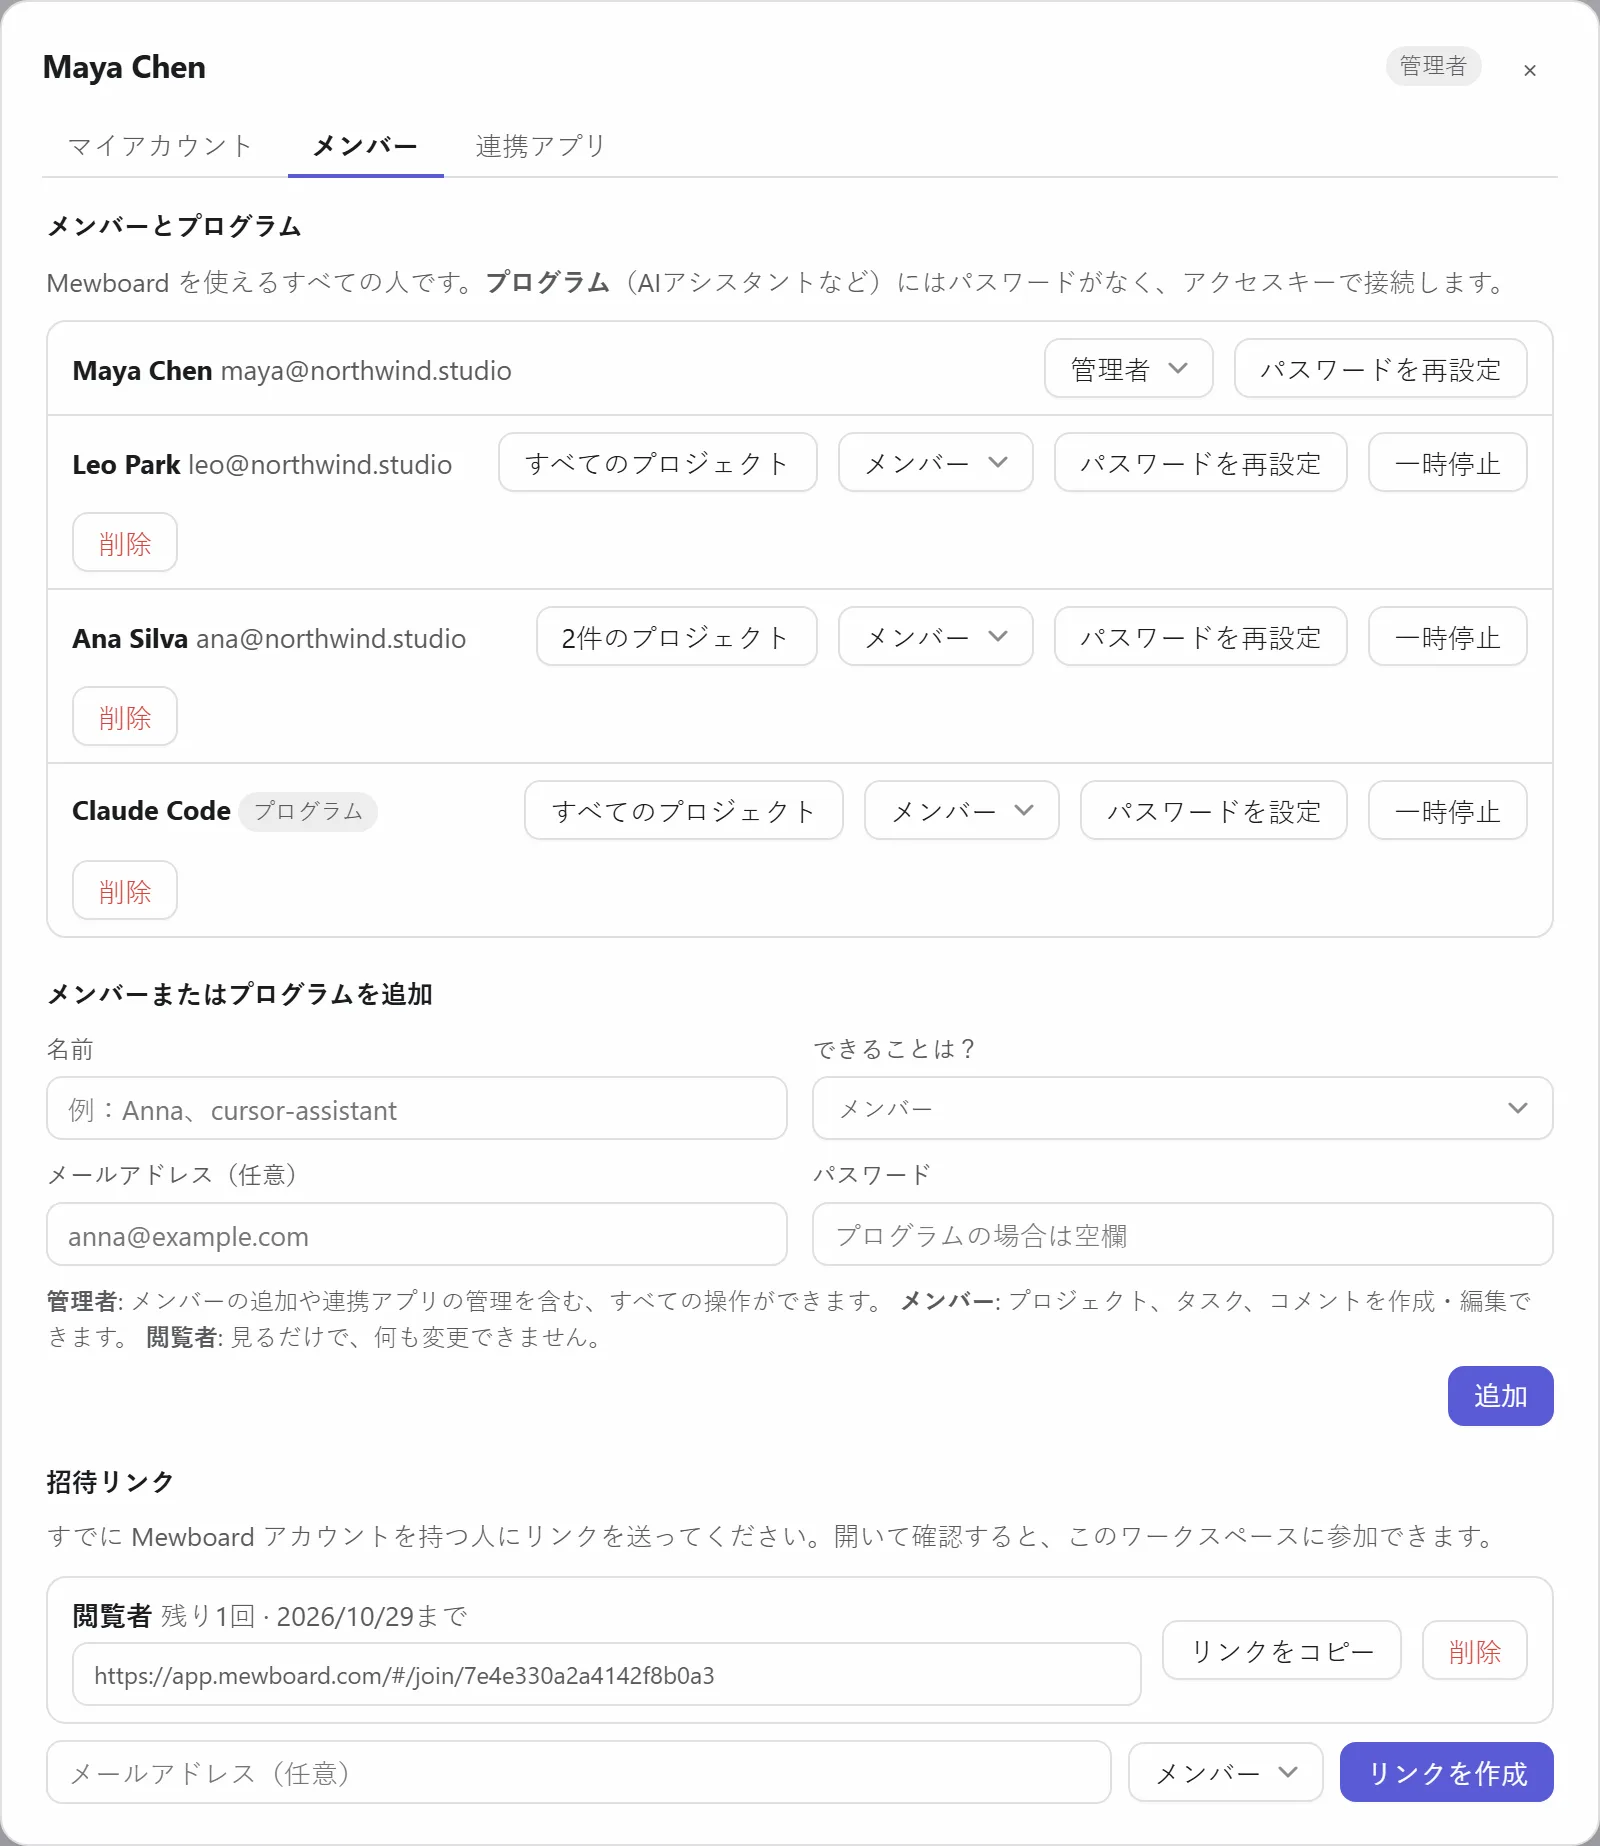Close the settings dialog with the × icon
The width and height of the screenshot is (1600, 1846).
point(1529,70)
